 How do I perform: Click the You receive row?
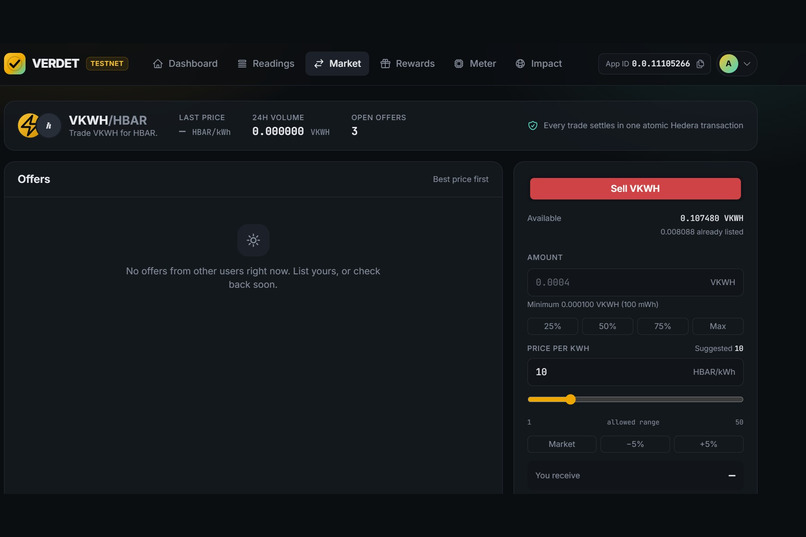point(635,476)
